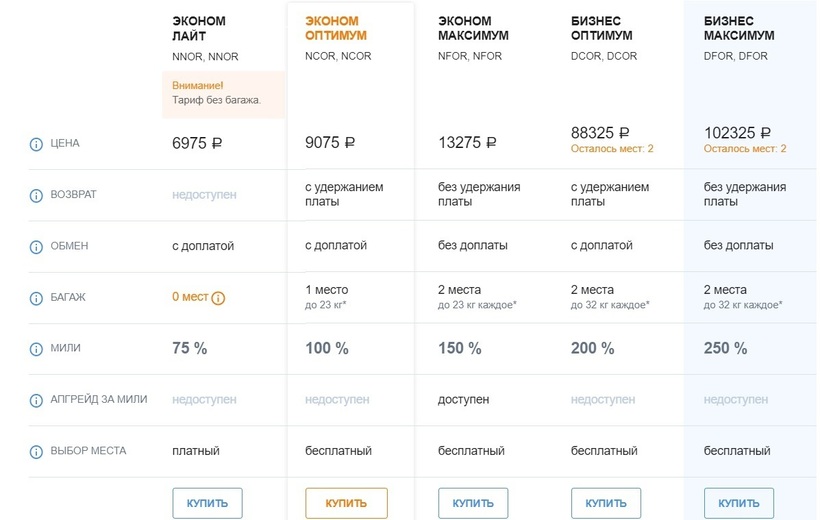Click the info icon by ВЫБОР МЕСТА

(37, 451)
